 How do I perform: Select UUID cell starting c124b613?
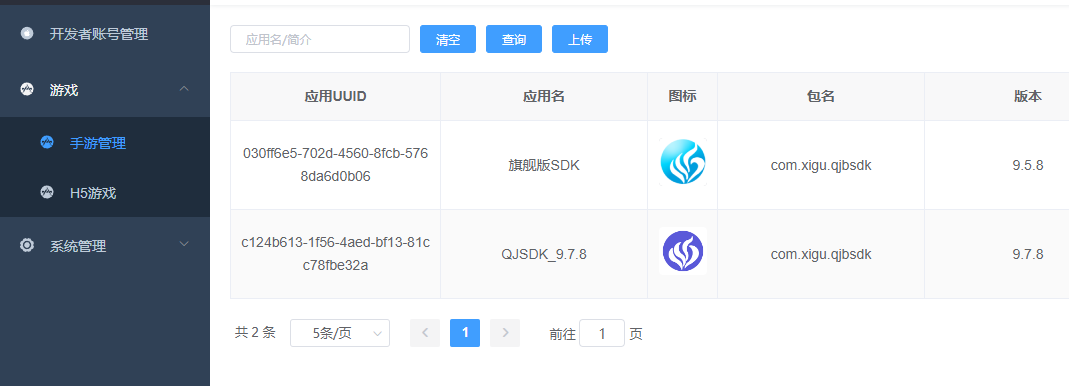coord(335,254)
